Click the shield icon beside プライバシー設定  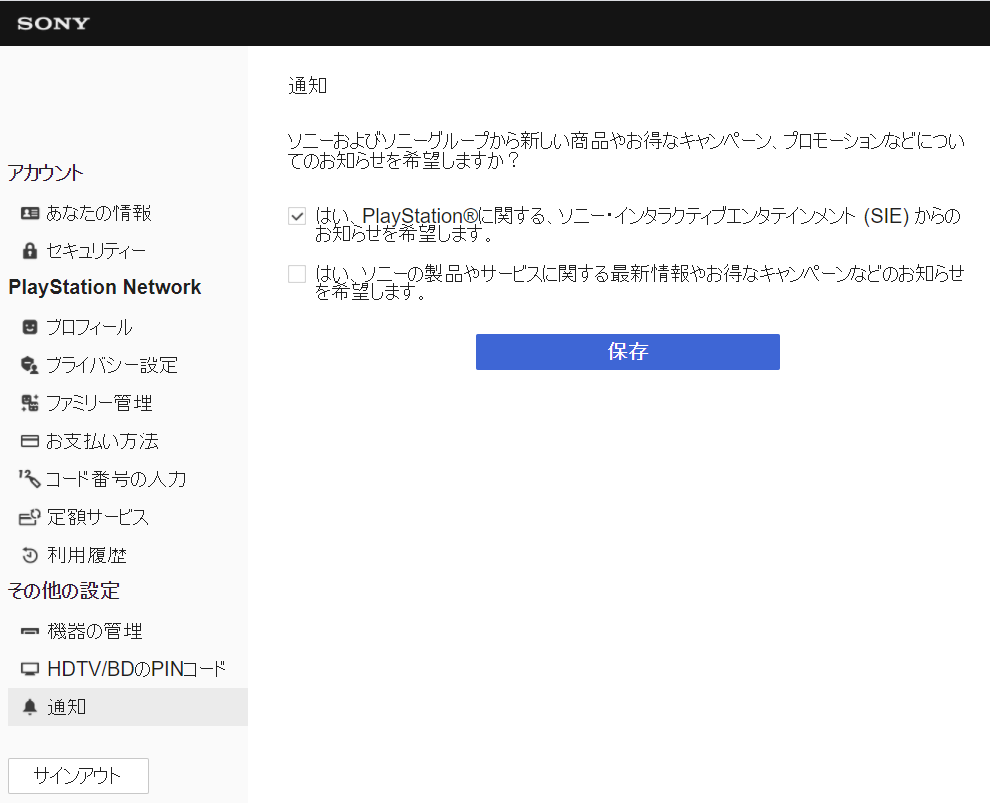click(30, 365)
